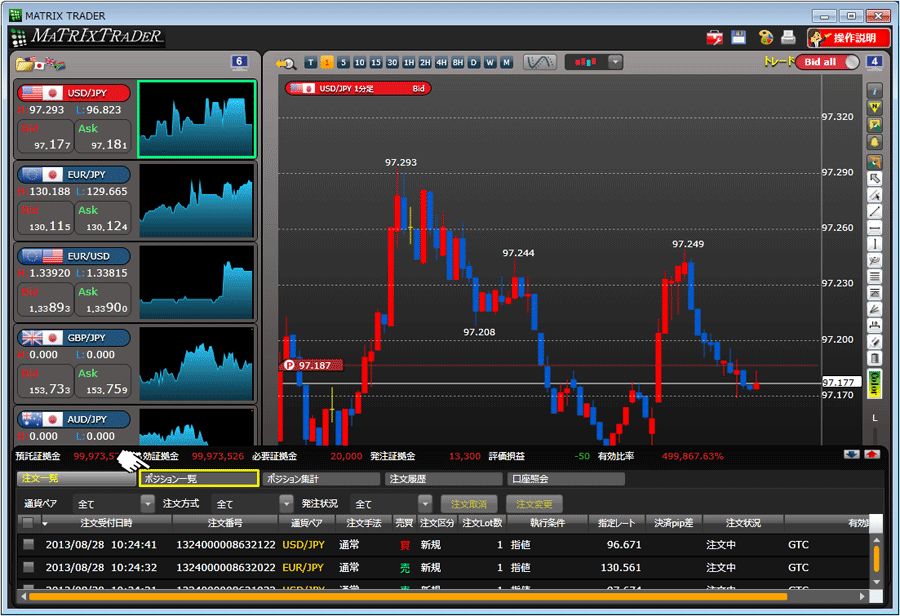Image resolution: width=900 pixels, height=616 pixels.
Task: Select the arrow cursor drawing tool
Action: 874,179
